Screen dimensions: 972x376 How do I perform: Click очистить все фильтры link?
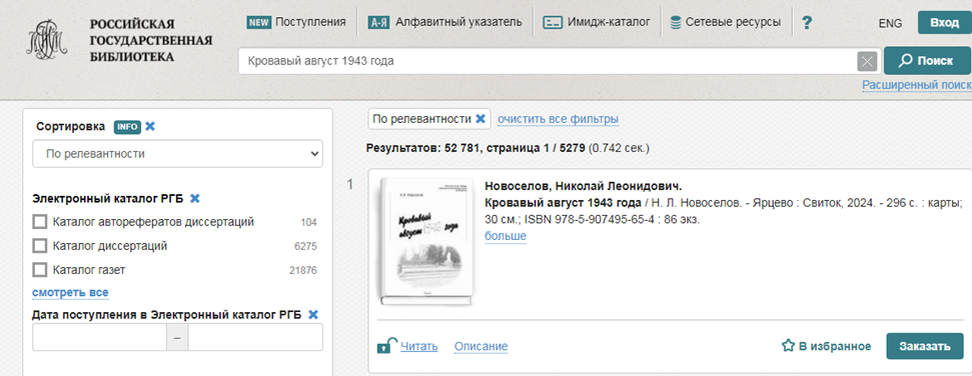pyautogui.click(x=558, y=118)
